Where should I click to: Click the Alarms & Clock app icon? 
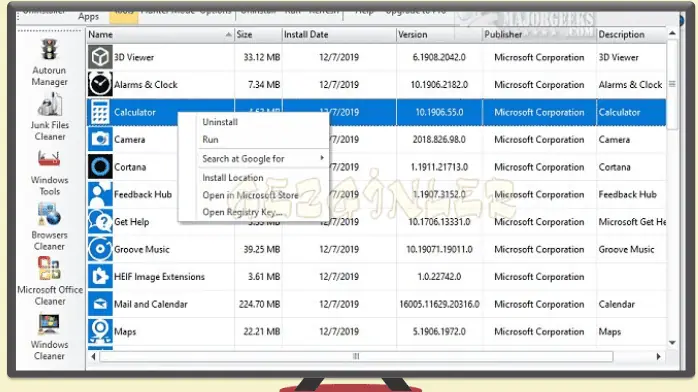(x=100, y=84)
